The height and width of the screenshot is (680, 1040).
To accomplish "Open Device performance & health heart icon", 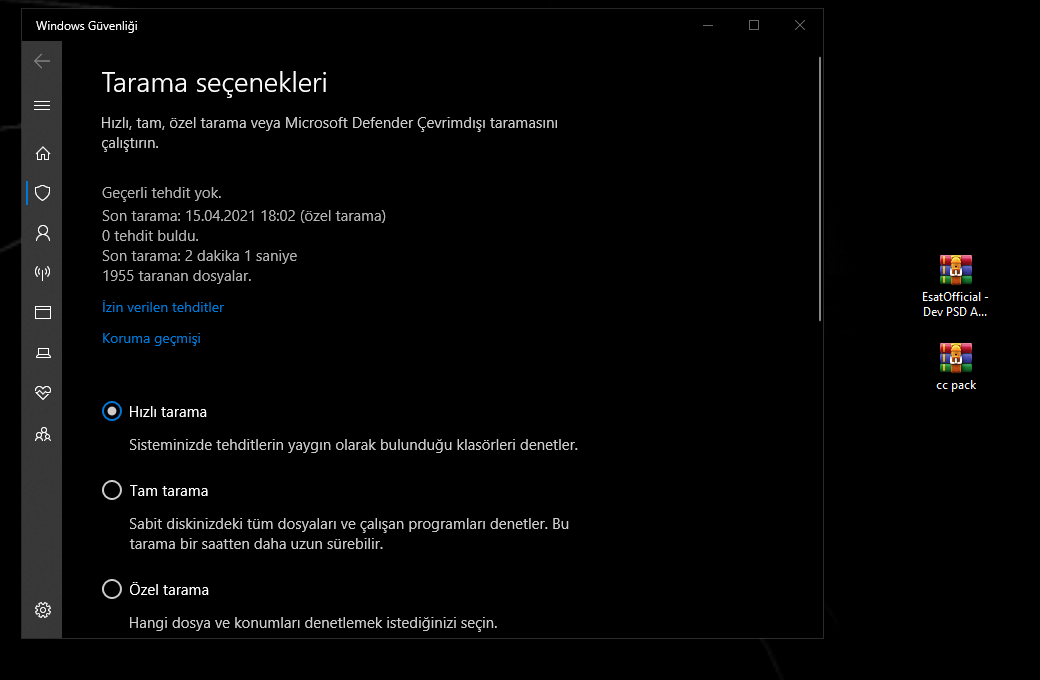I will [42, 393].
